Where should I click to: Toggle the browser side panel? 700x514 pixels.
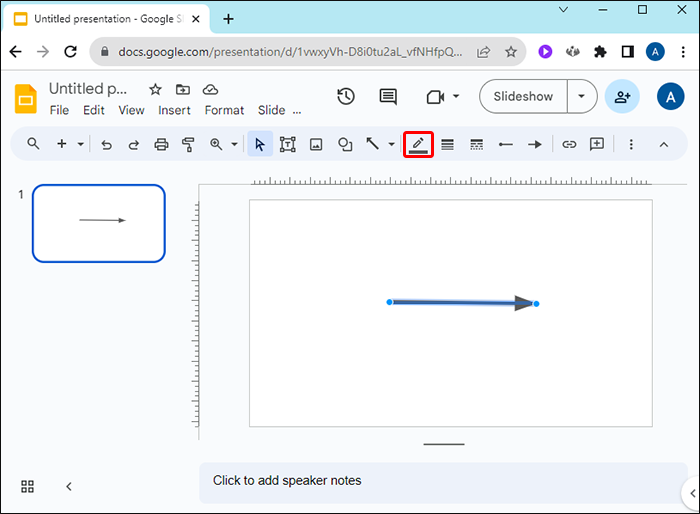628,52
